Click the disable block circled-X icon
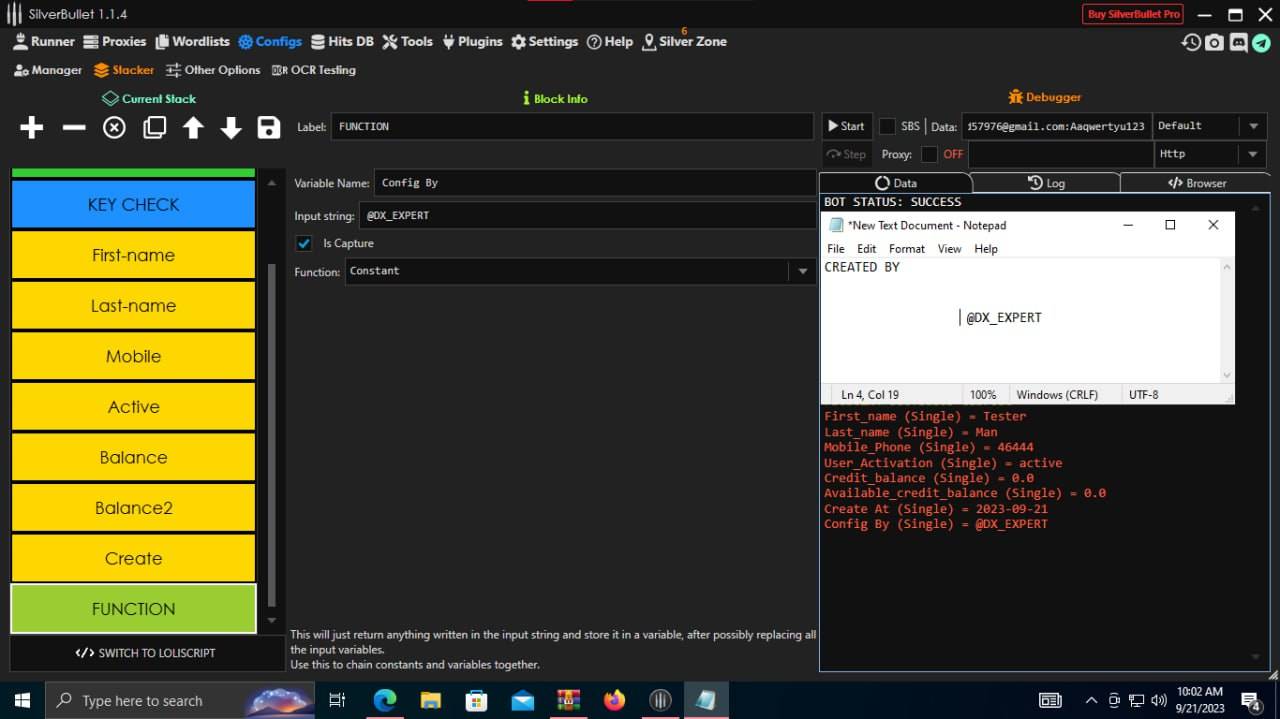Screen dimensions: 1280x719 [114, 127]
